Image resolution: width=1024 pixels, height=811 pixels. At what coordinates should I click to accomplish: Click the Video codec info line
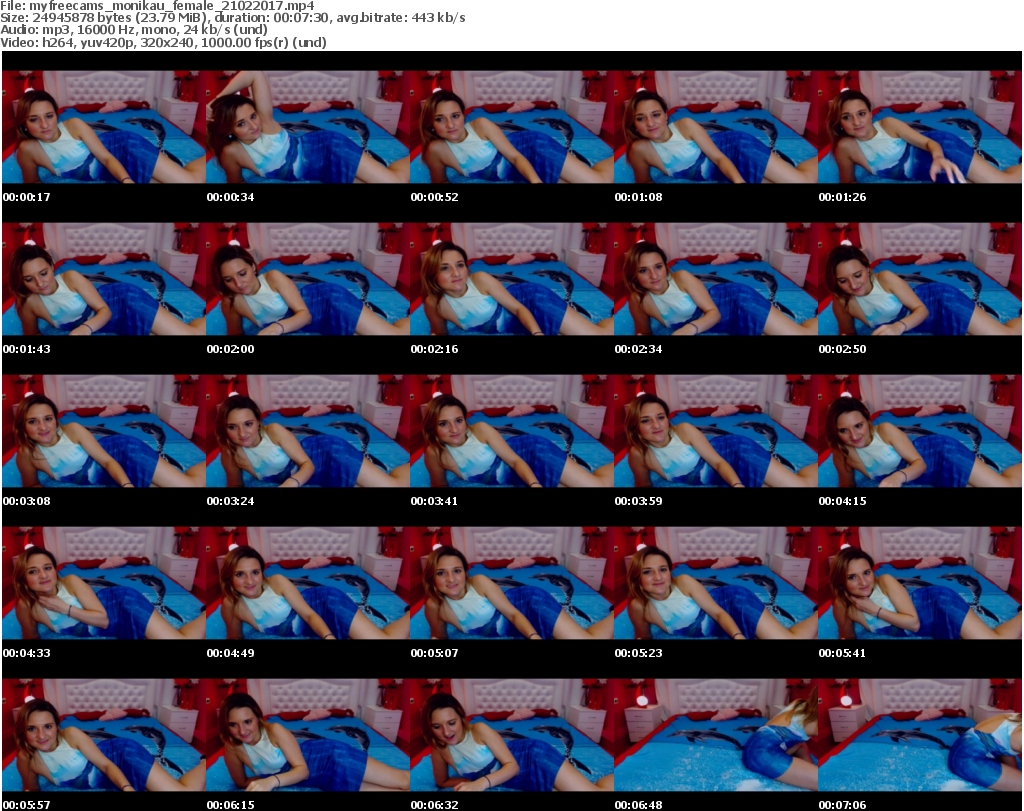click(163, 42)
